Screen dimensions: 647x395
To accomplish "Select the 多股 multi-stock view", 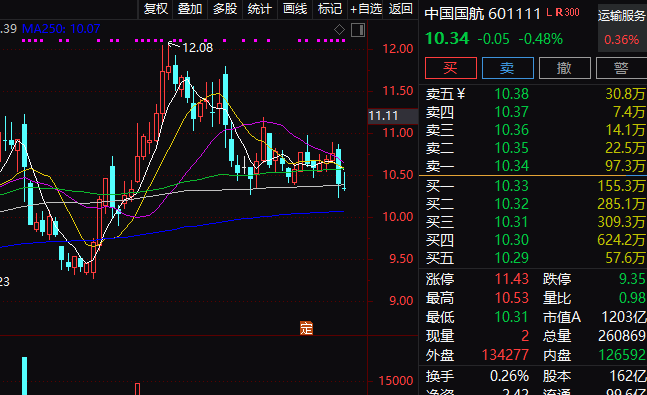I will tap(225, 9).
